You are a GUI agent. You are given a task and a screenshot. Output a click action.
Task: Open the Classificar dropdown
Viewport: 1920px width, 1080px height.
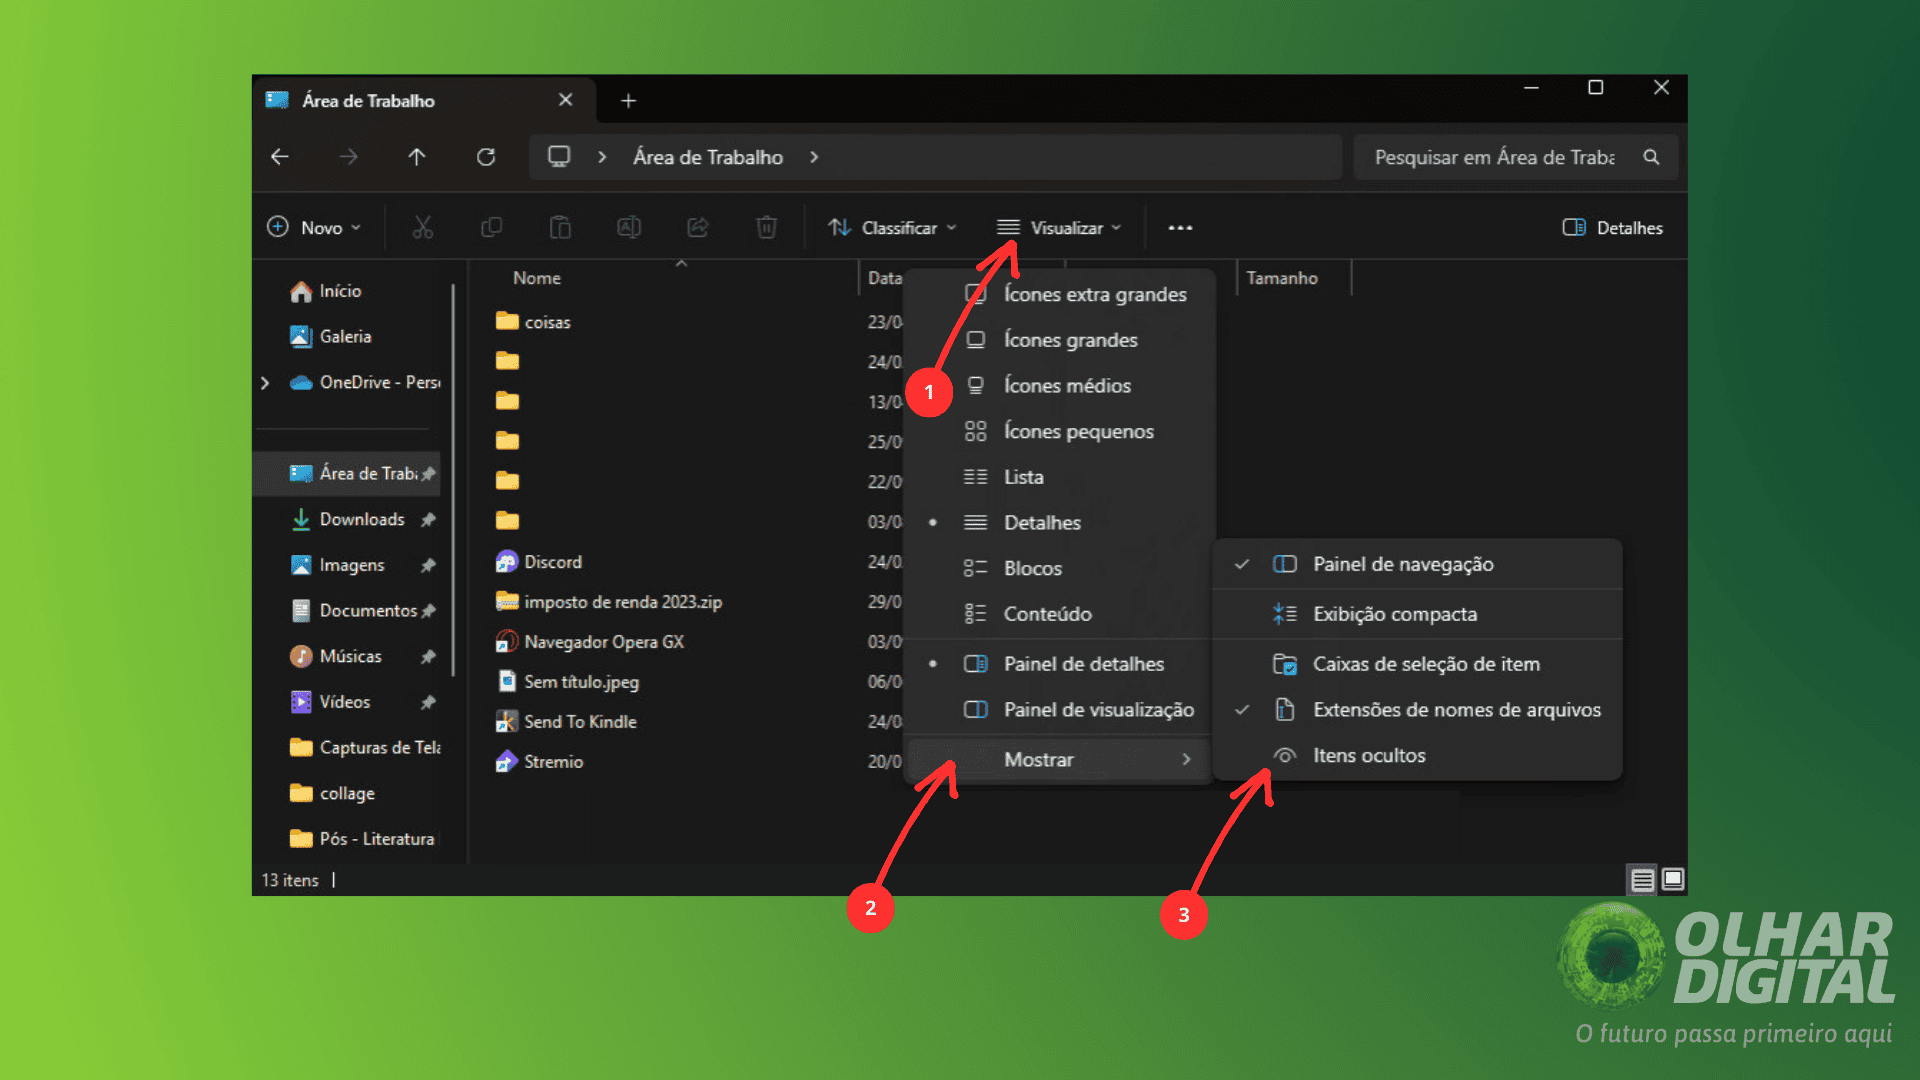coord(893,227)
